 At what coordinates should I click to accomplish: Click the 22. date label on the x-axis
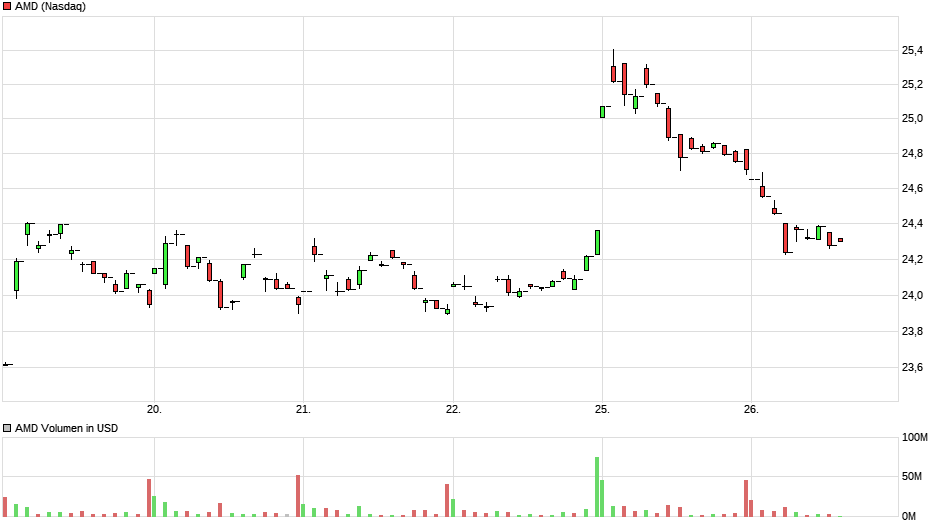point(453,409)
